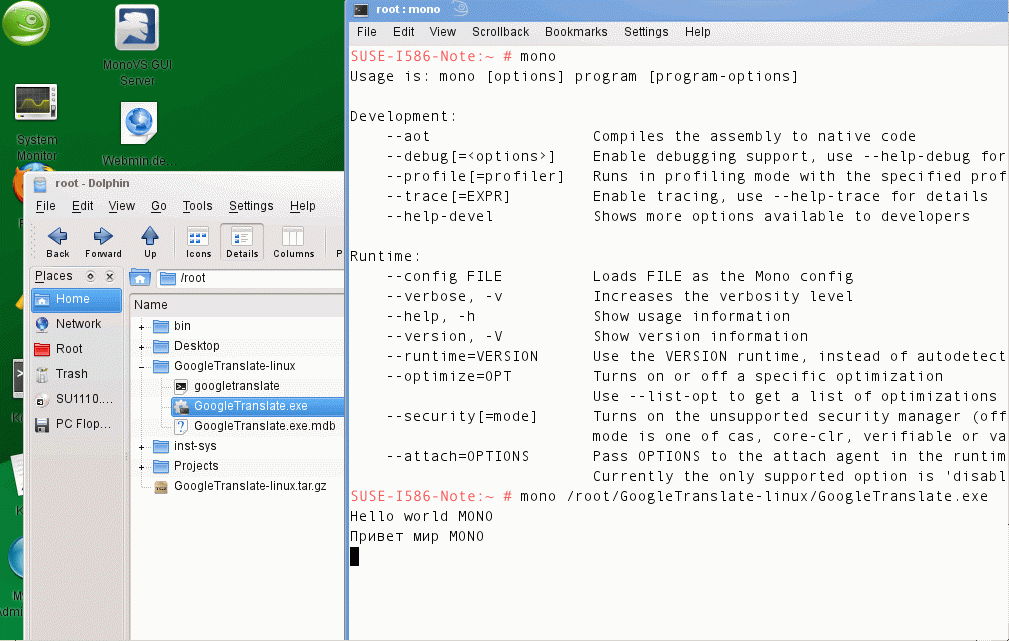Viewport: 1009px width, 641px height.
Task: Click the home folder icon in location bar
Action: 140,278
